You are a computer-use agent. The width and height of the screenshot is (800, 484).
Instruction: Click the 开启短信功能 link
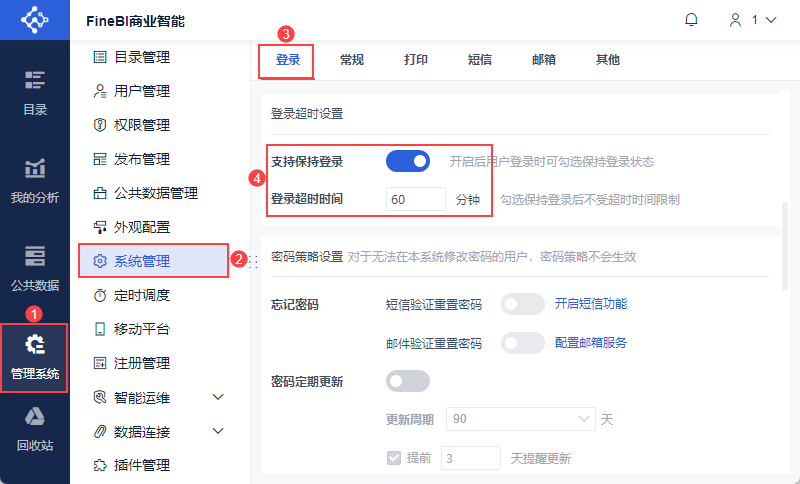pos(591,304)
